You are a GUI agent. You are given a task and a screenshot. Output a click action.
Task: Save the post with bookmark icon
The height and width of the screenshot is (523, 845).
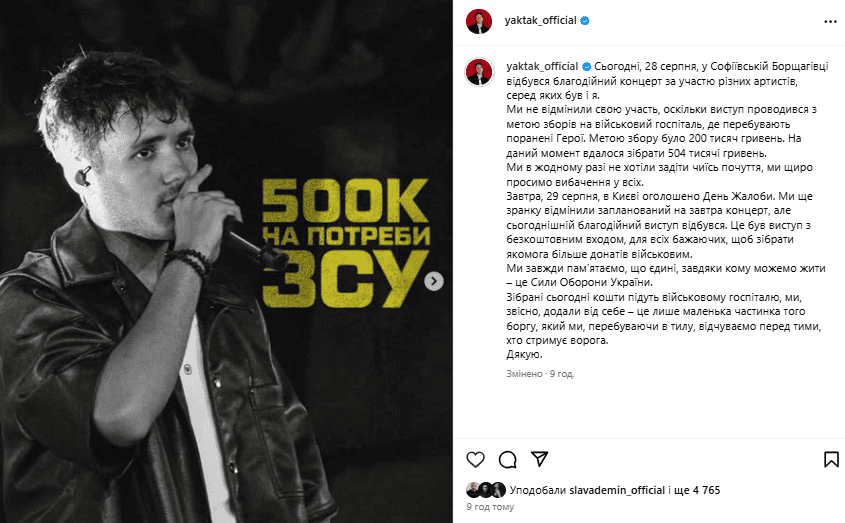(831, 459)
